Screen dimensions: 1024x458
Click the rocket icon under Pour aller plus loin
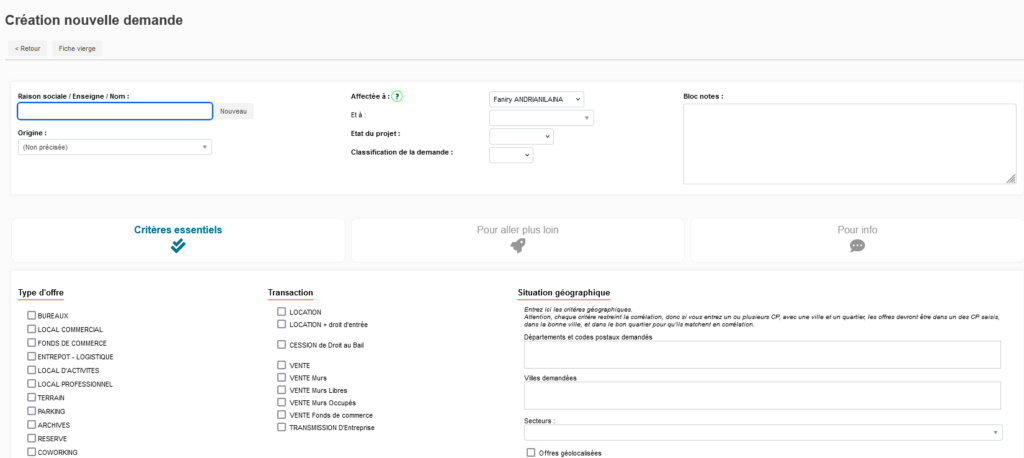[517, 246]
